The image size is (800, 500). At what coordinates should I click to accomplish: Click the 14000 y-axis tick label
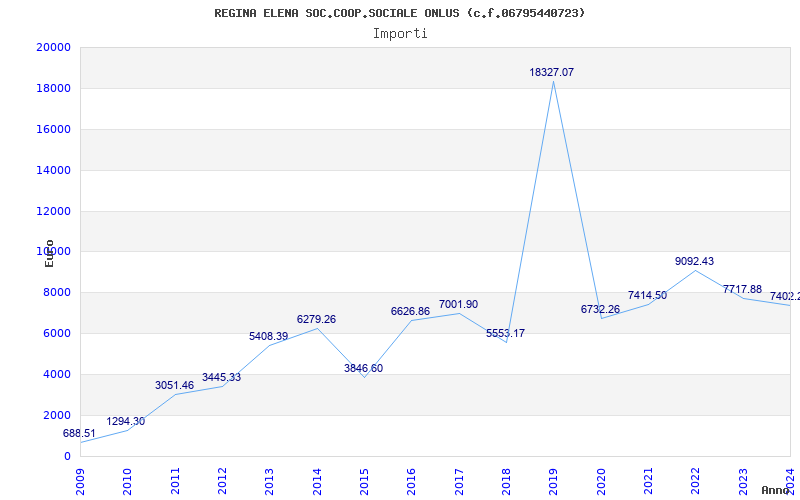(x=54, y=170)
